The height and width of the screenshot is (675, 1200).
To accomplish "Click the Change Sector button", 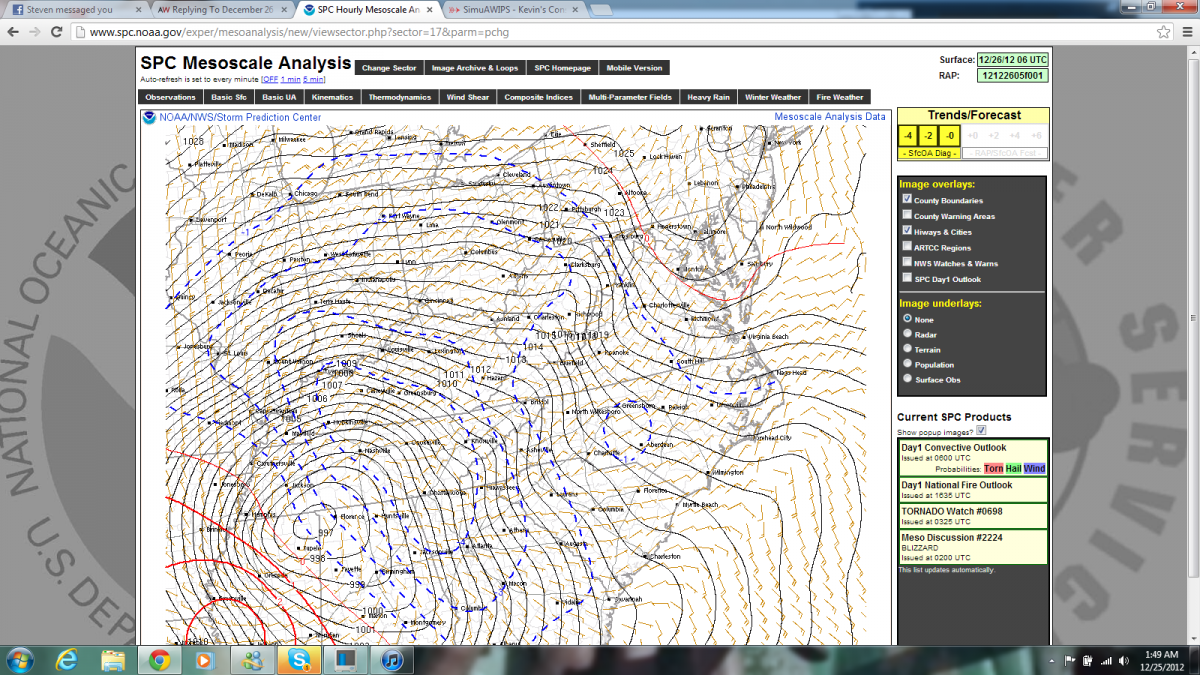I will coord(388,68).
